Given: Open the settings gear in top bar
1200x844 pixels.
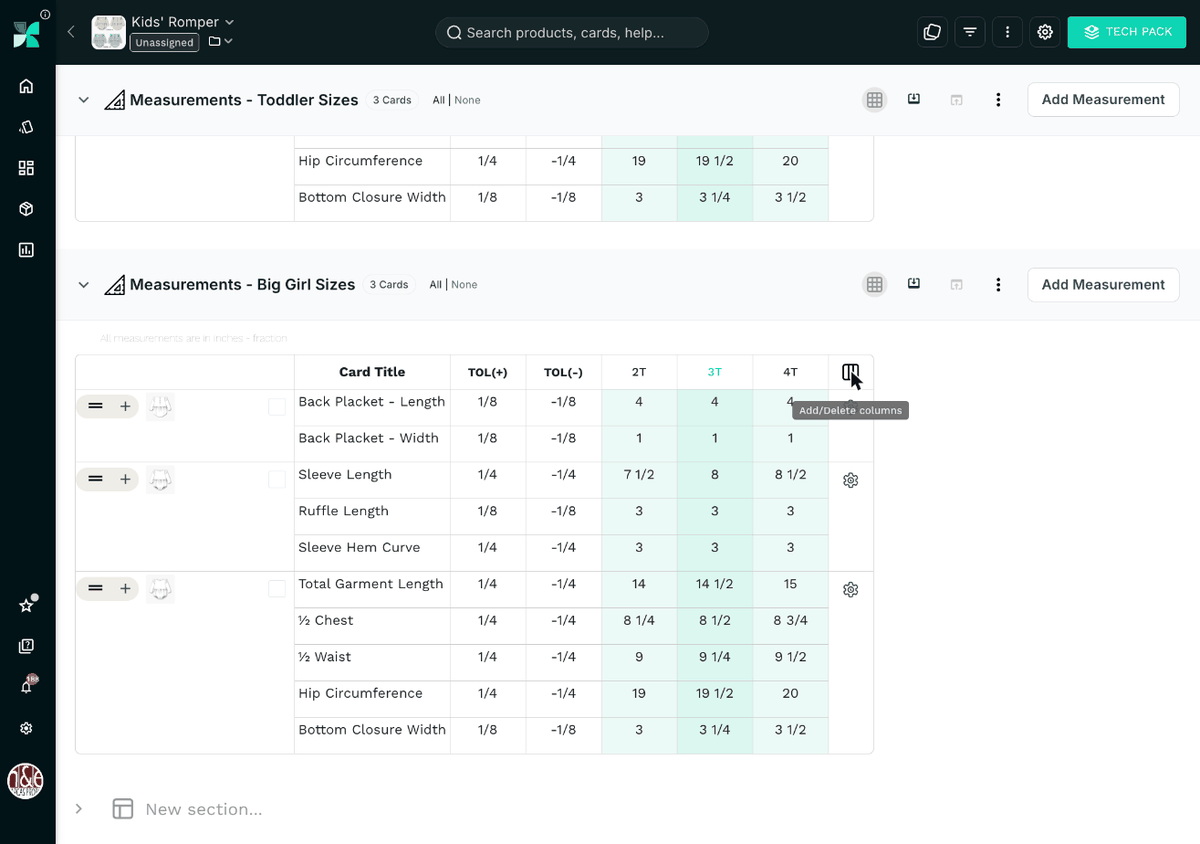Looking at the screenshot, I should point(1045,32).
